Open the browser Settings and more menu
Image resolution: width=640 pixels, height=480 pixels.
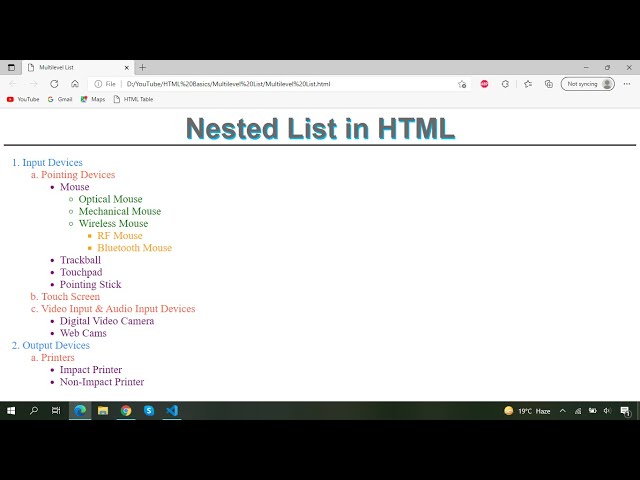tap(627, 84)
